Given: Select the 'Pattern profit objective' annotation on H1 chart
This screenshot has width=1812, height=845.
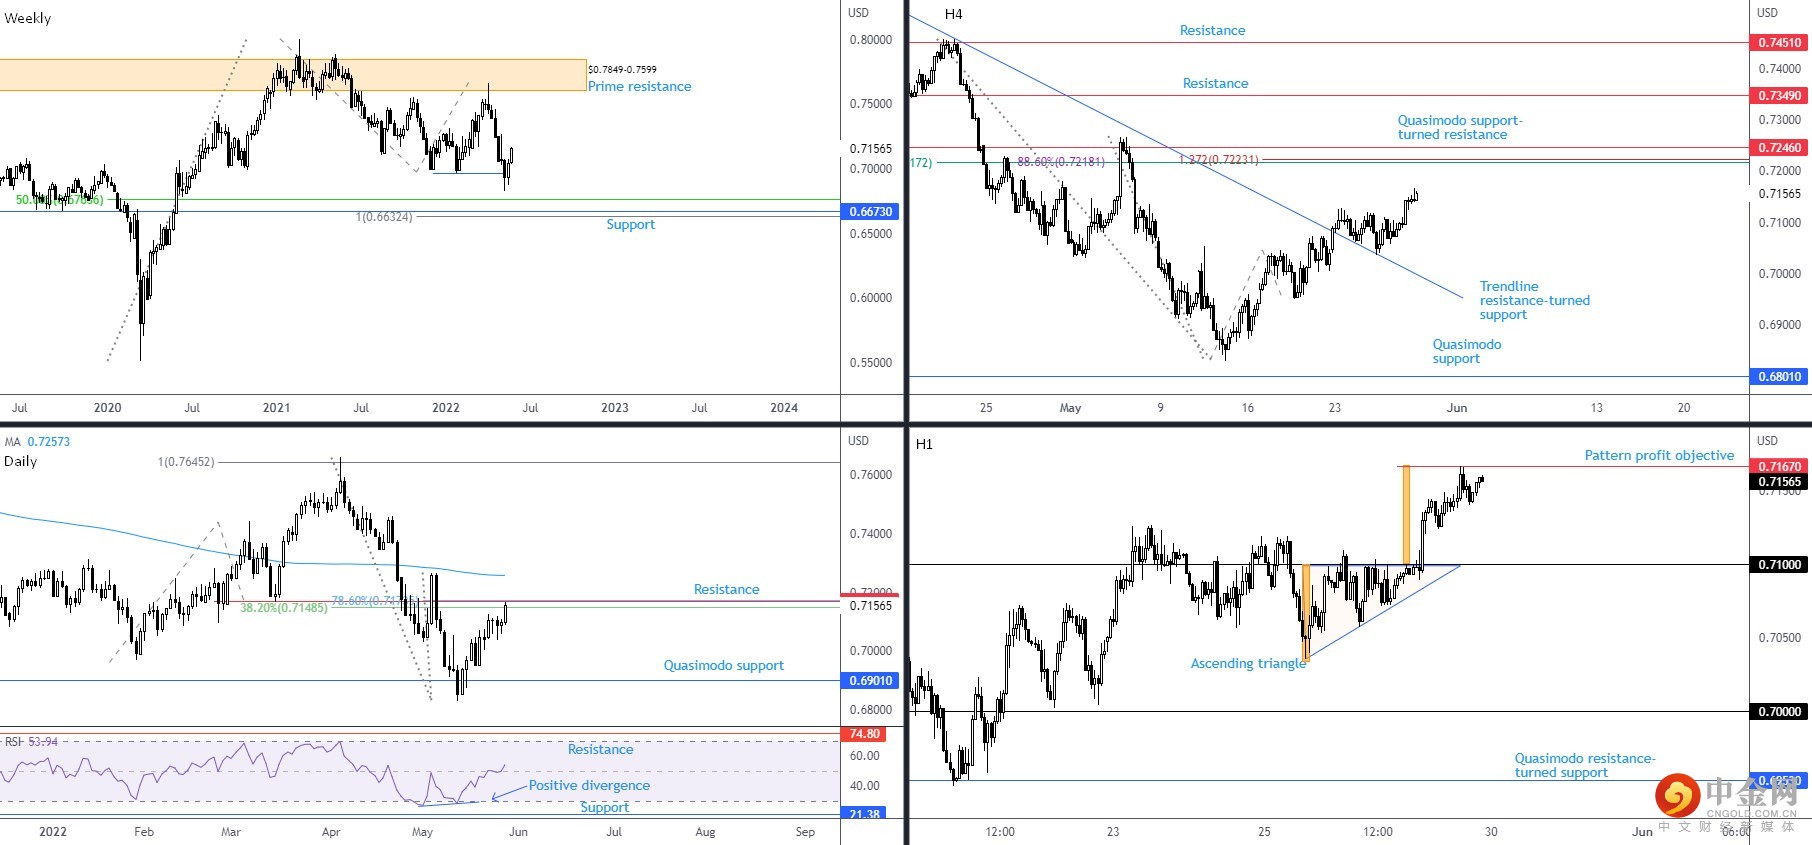Looking at the screenshot, I should click(x=1659, y=455).
